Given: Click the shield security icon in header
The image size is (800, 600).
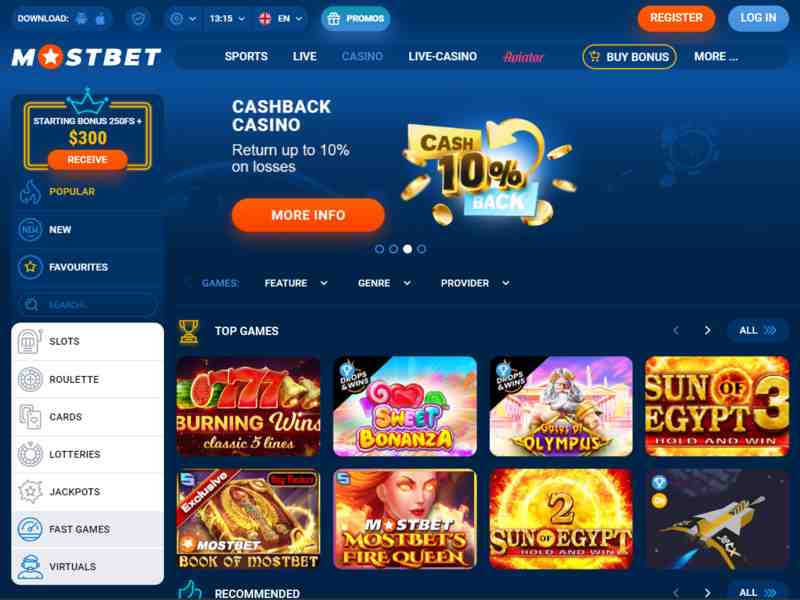Looking at the screenshot, I should tap(138, 19).
